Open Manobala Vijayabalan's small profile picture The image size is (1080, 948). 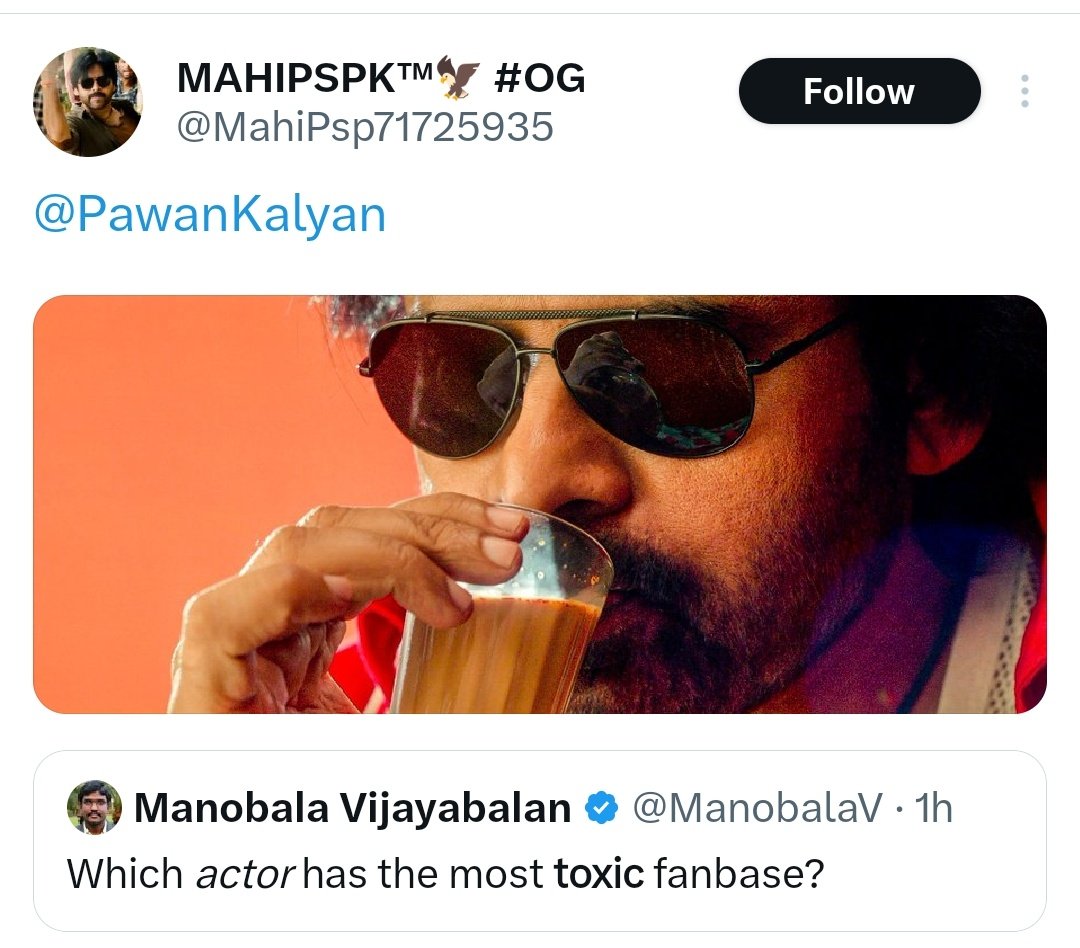click(x=94, y=807)
